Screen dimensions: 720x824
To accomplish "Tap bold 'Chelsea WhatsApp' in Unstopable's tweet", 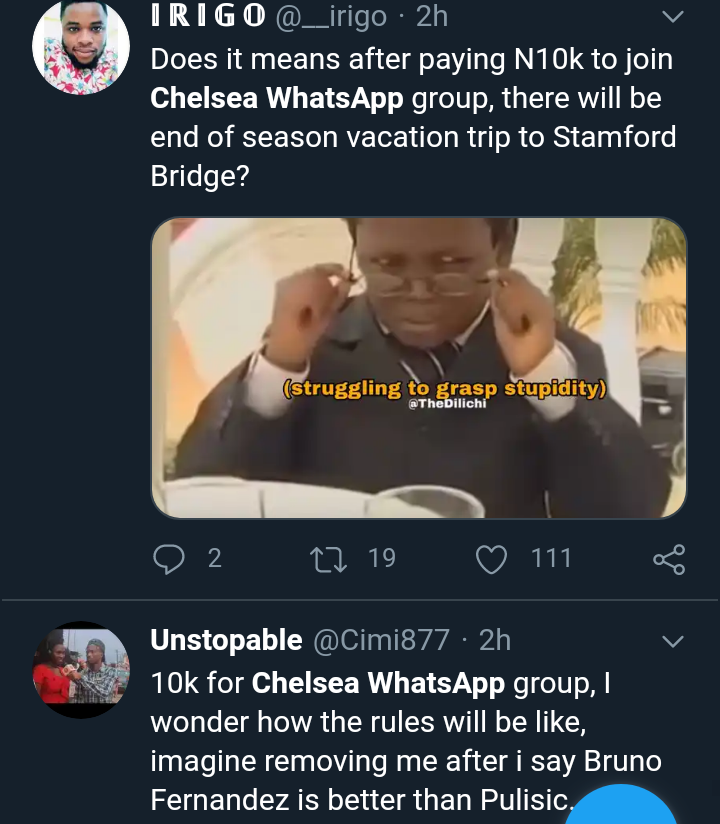I will click(379, 683).
